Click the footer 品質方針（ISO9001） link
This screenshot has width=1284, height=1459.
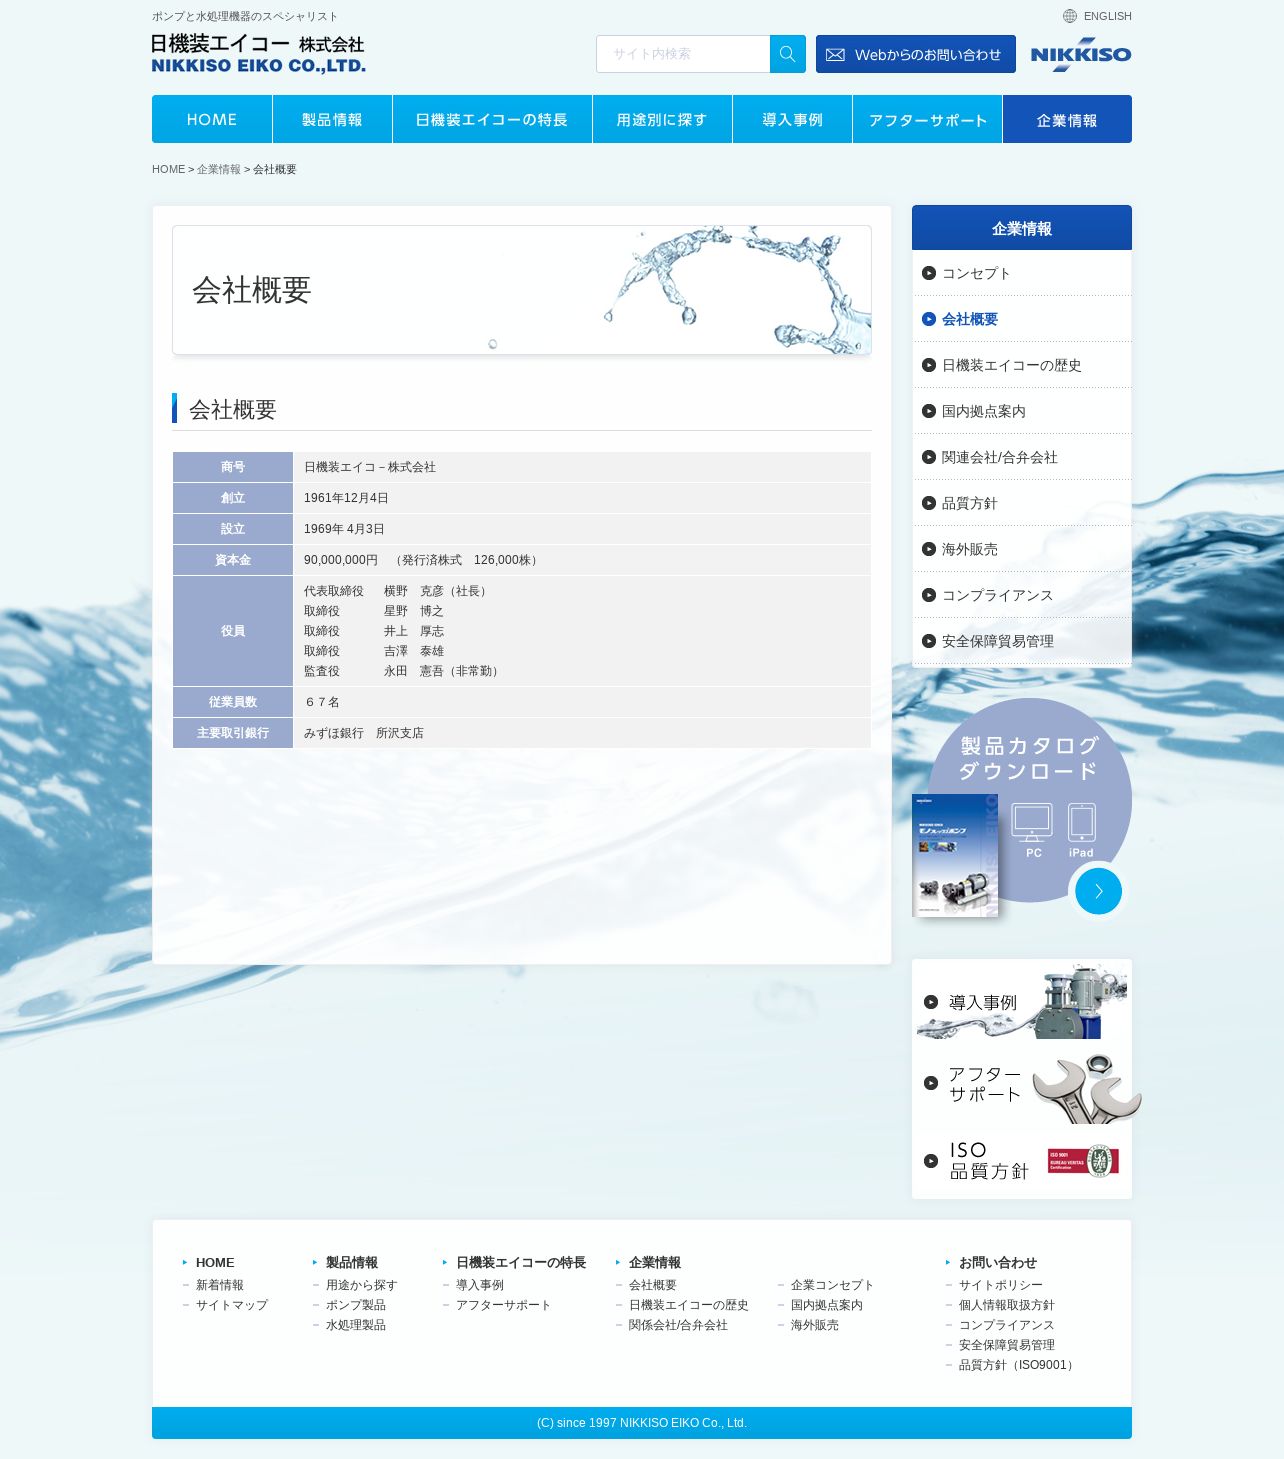point(1018,1365)
